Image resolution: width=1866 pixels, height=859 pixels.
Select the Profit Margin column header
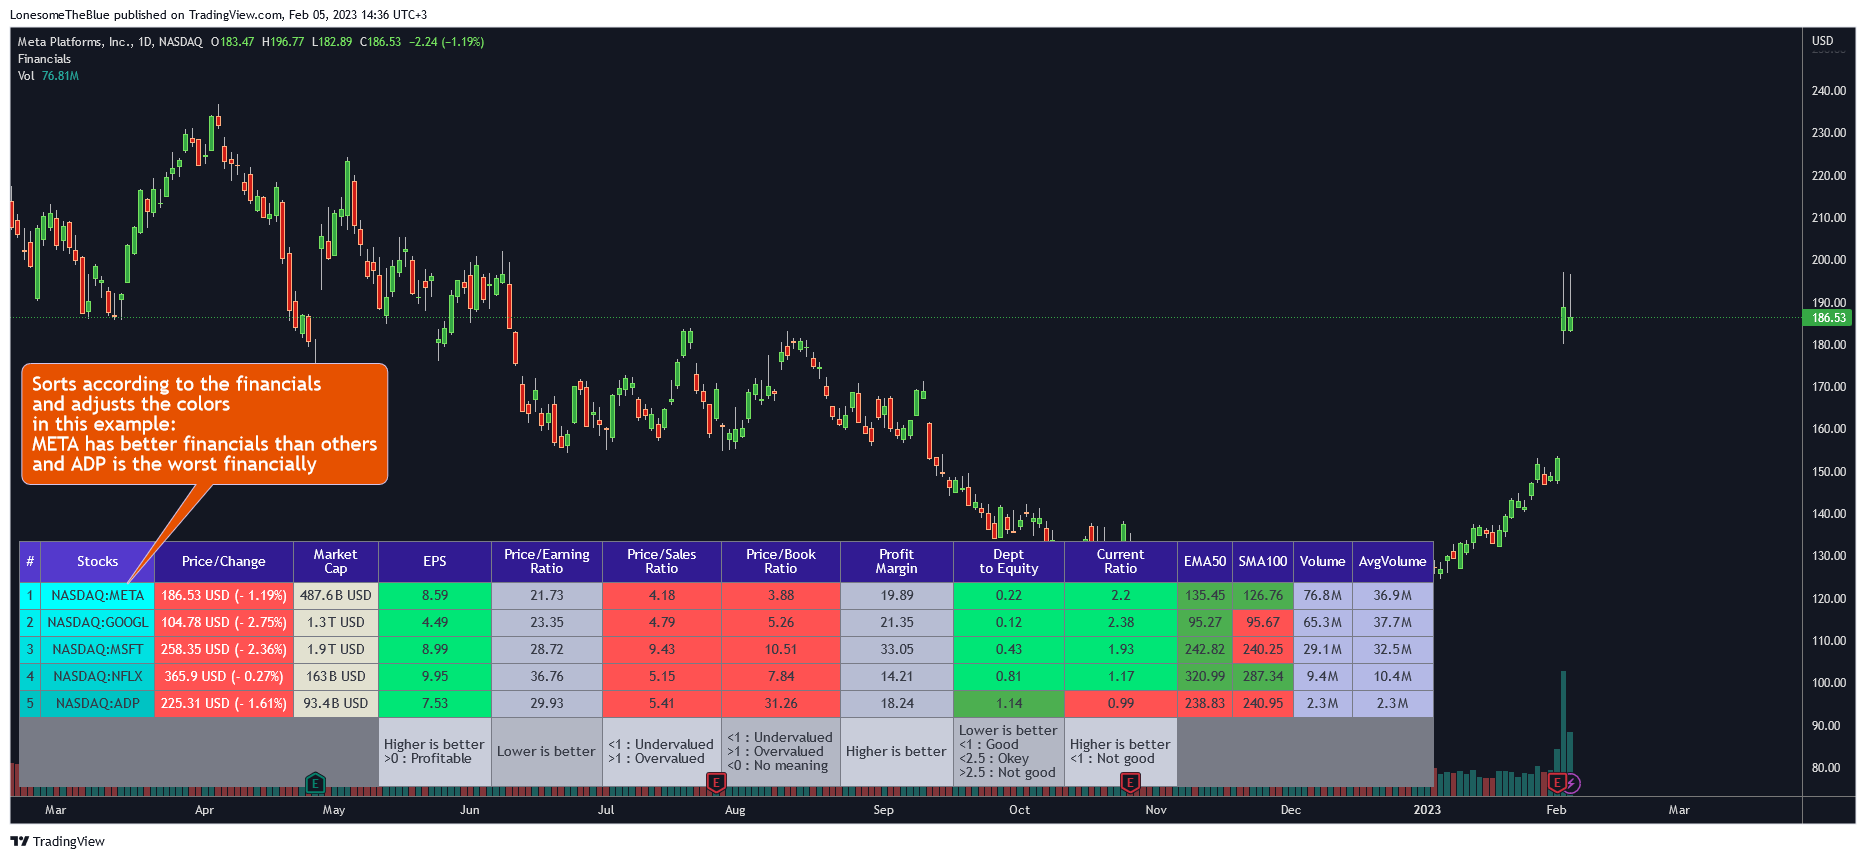(897, 562)
